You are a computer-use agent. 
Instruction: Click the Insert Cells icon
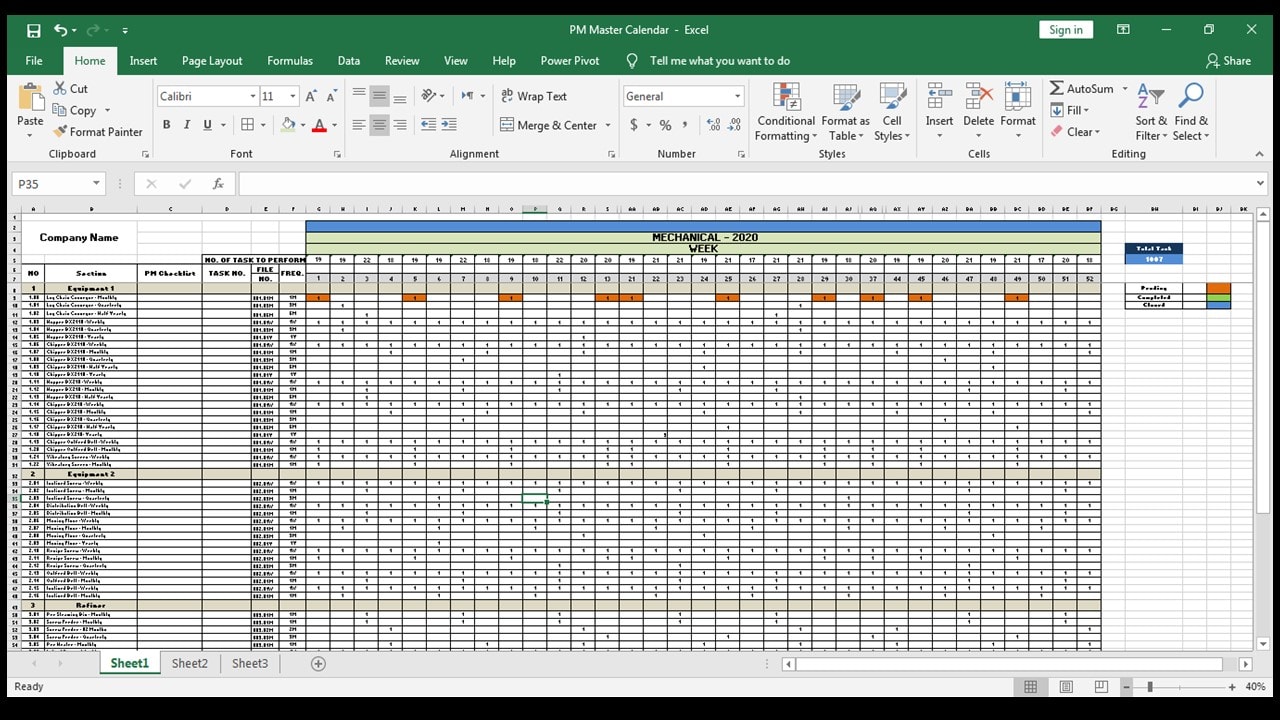[938, 100]
